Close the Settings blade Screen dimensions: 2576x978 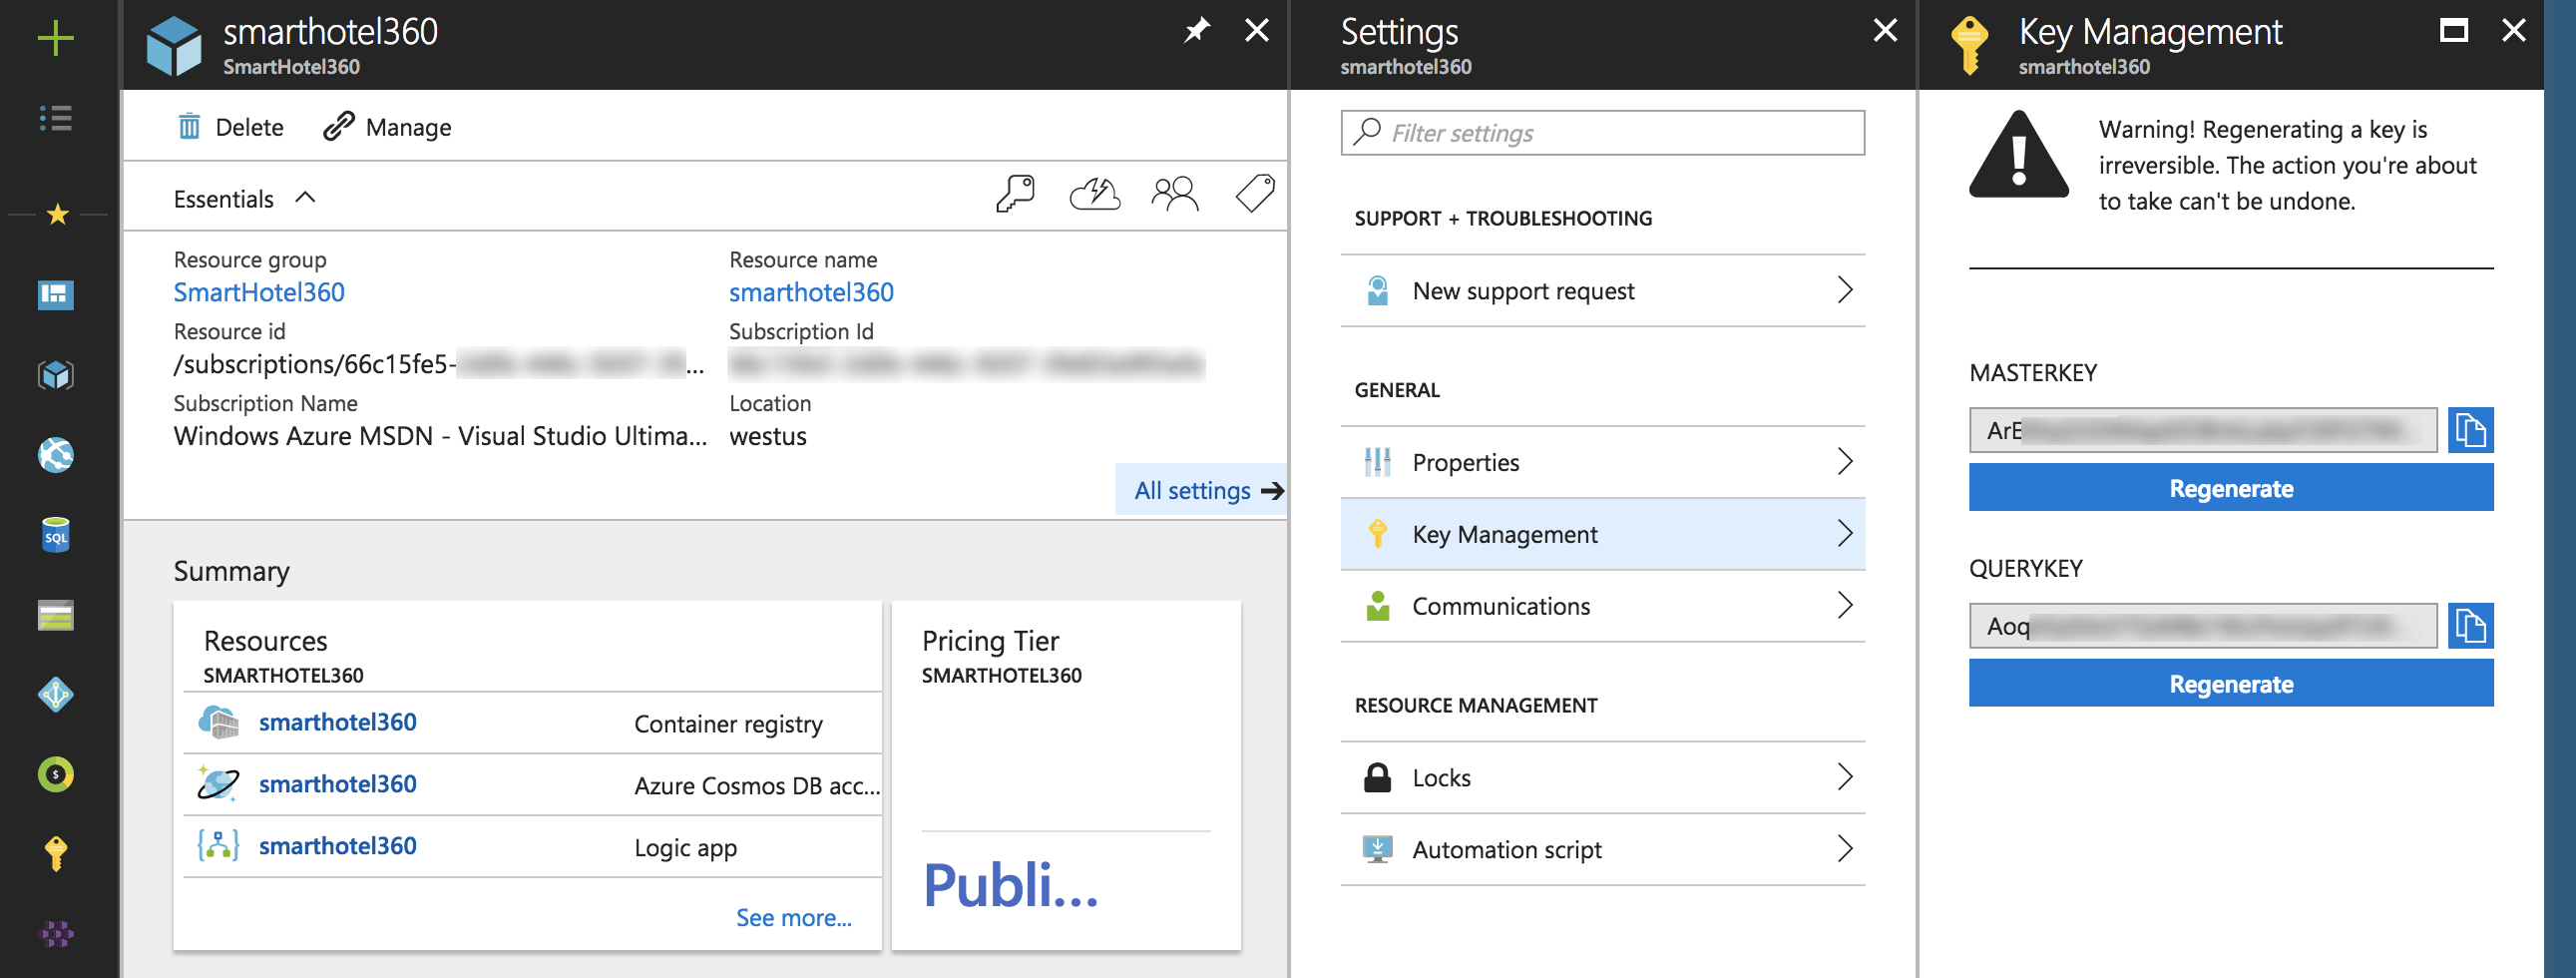[1885, 30]
